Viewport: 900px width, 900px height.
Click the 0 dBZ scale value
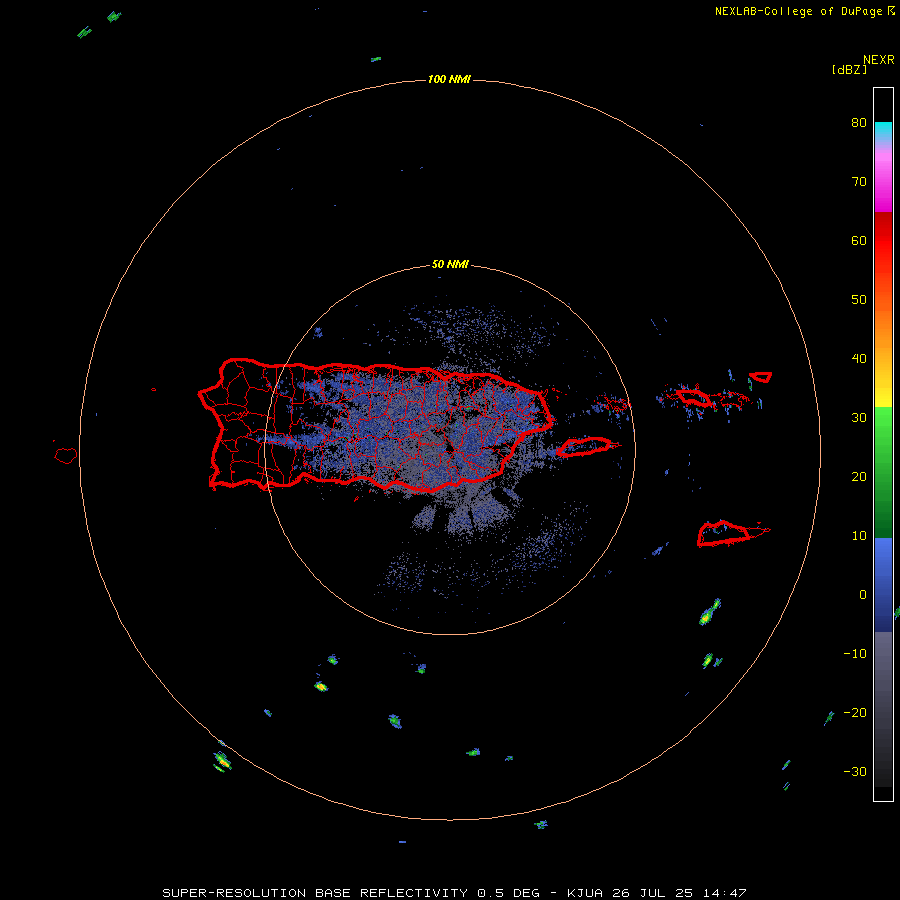tap(863, 595)
